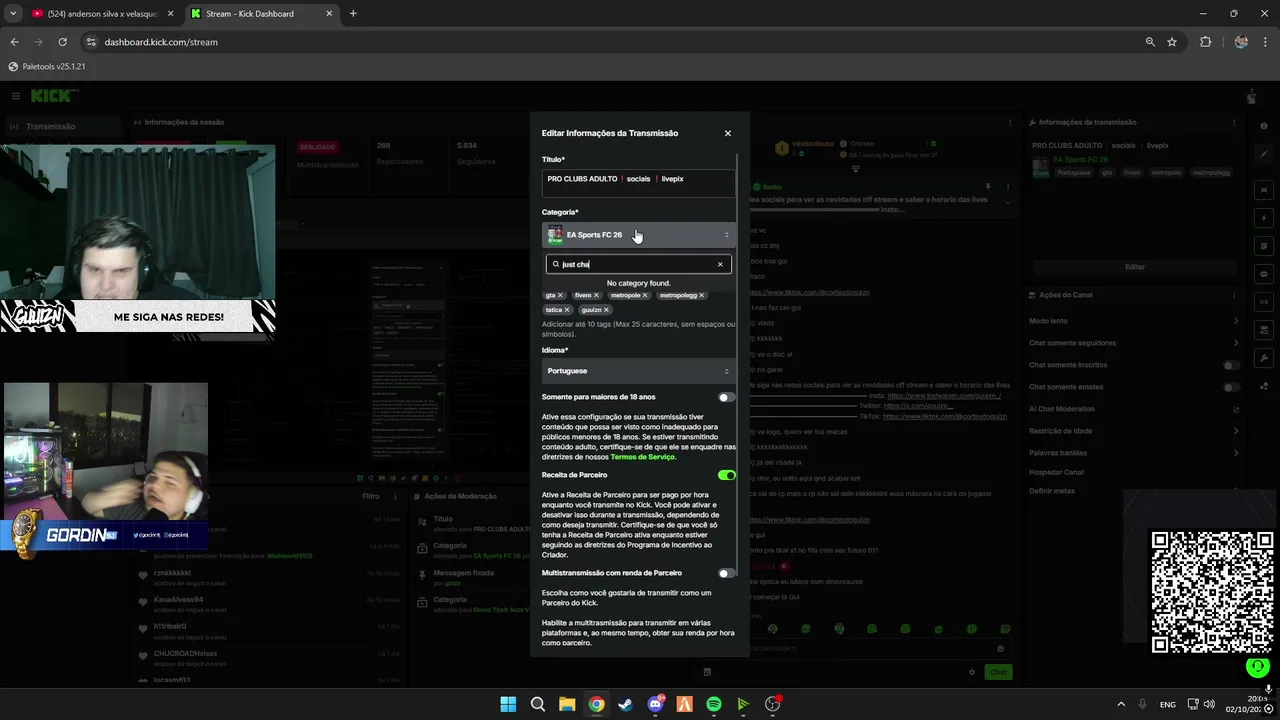Click the Kick logo in the header
Screen dimensions: 1280x720
(x=52, y=96)
